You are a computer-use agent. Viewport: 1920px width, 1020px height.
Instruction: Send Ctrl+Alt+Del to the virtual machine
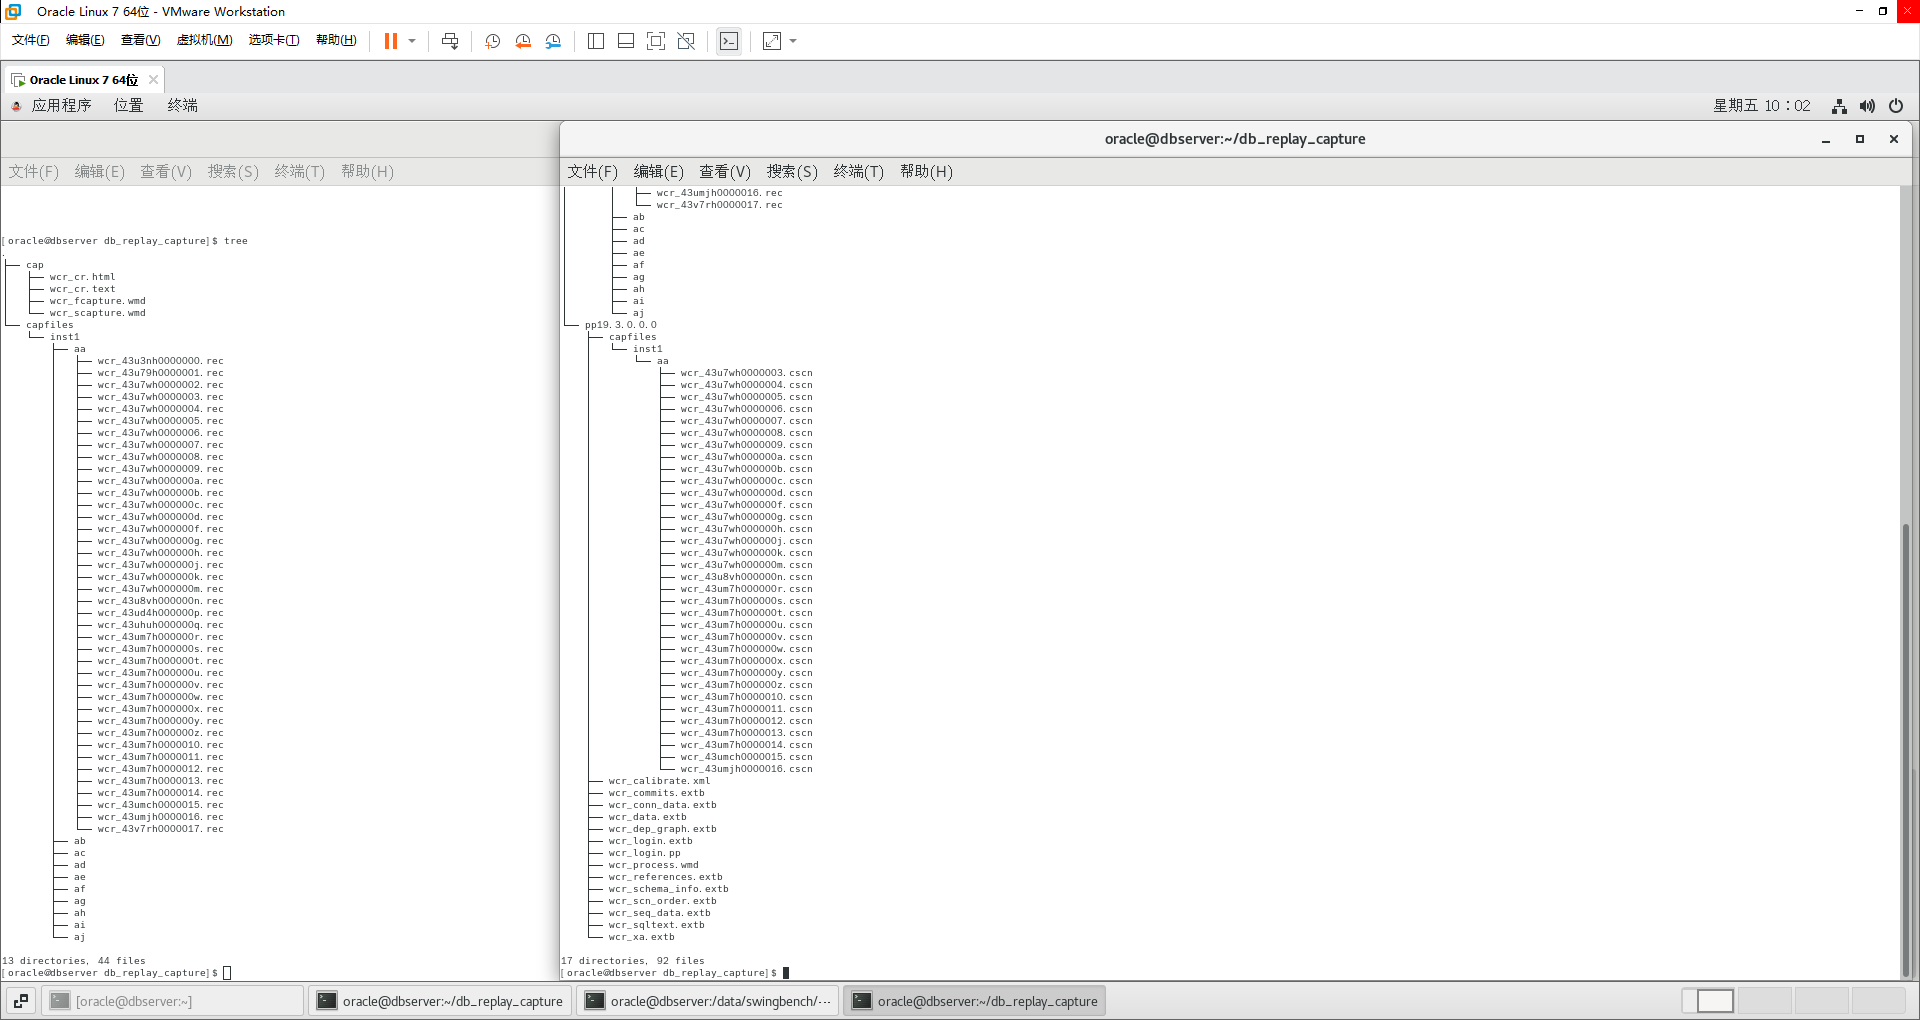point(450,41)
